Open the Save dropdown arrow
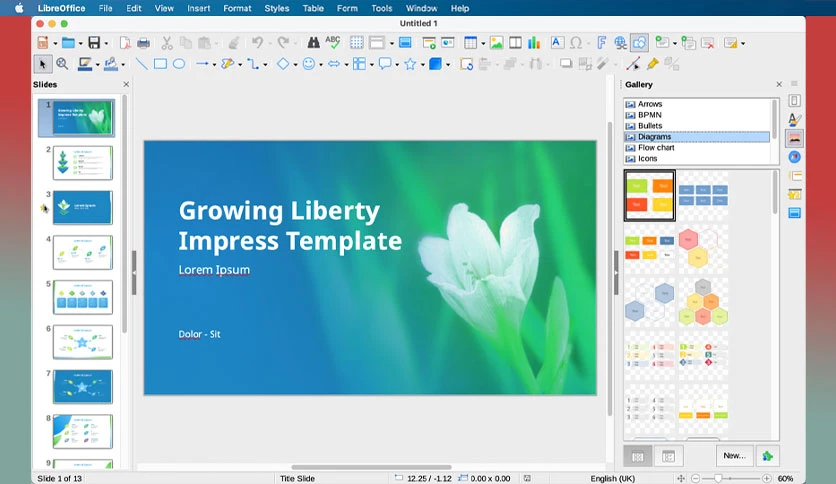The image size is (836, 484). pyautogui.click(x=106, y=43)
